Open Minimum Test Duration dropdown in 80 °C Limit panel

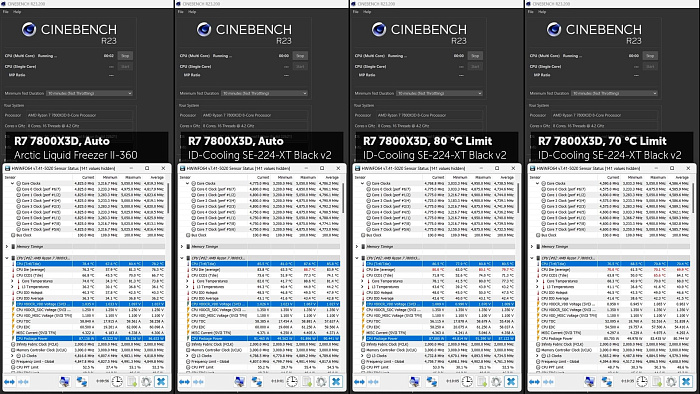click(x=440, y=93)
